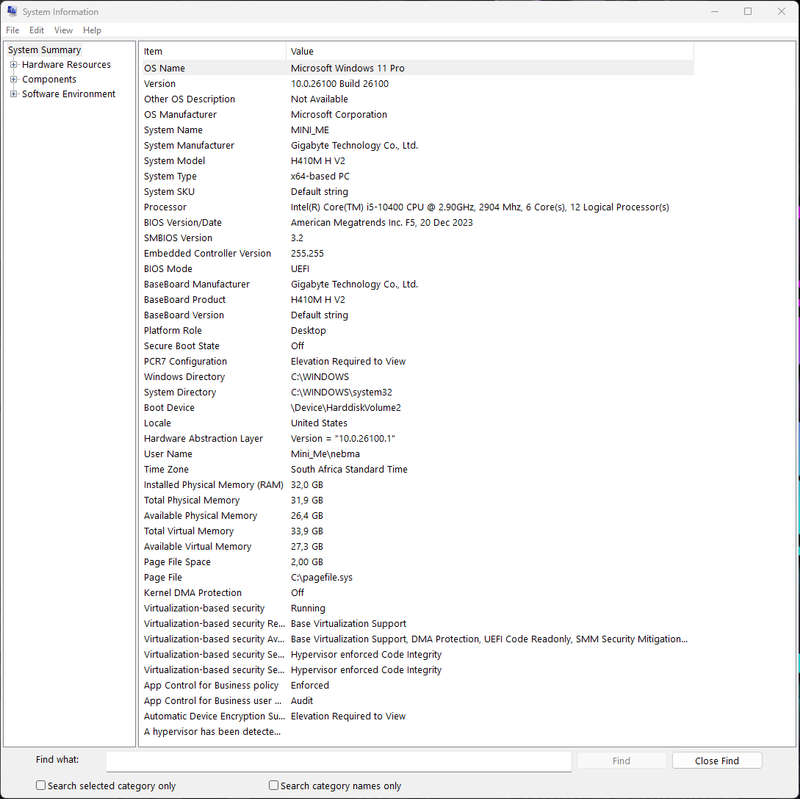Click the Find what input field

(339, 761)
